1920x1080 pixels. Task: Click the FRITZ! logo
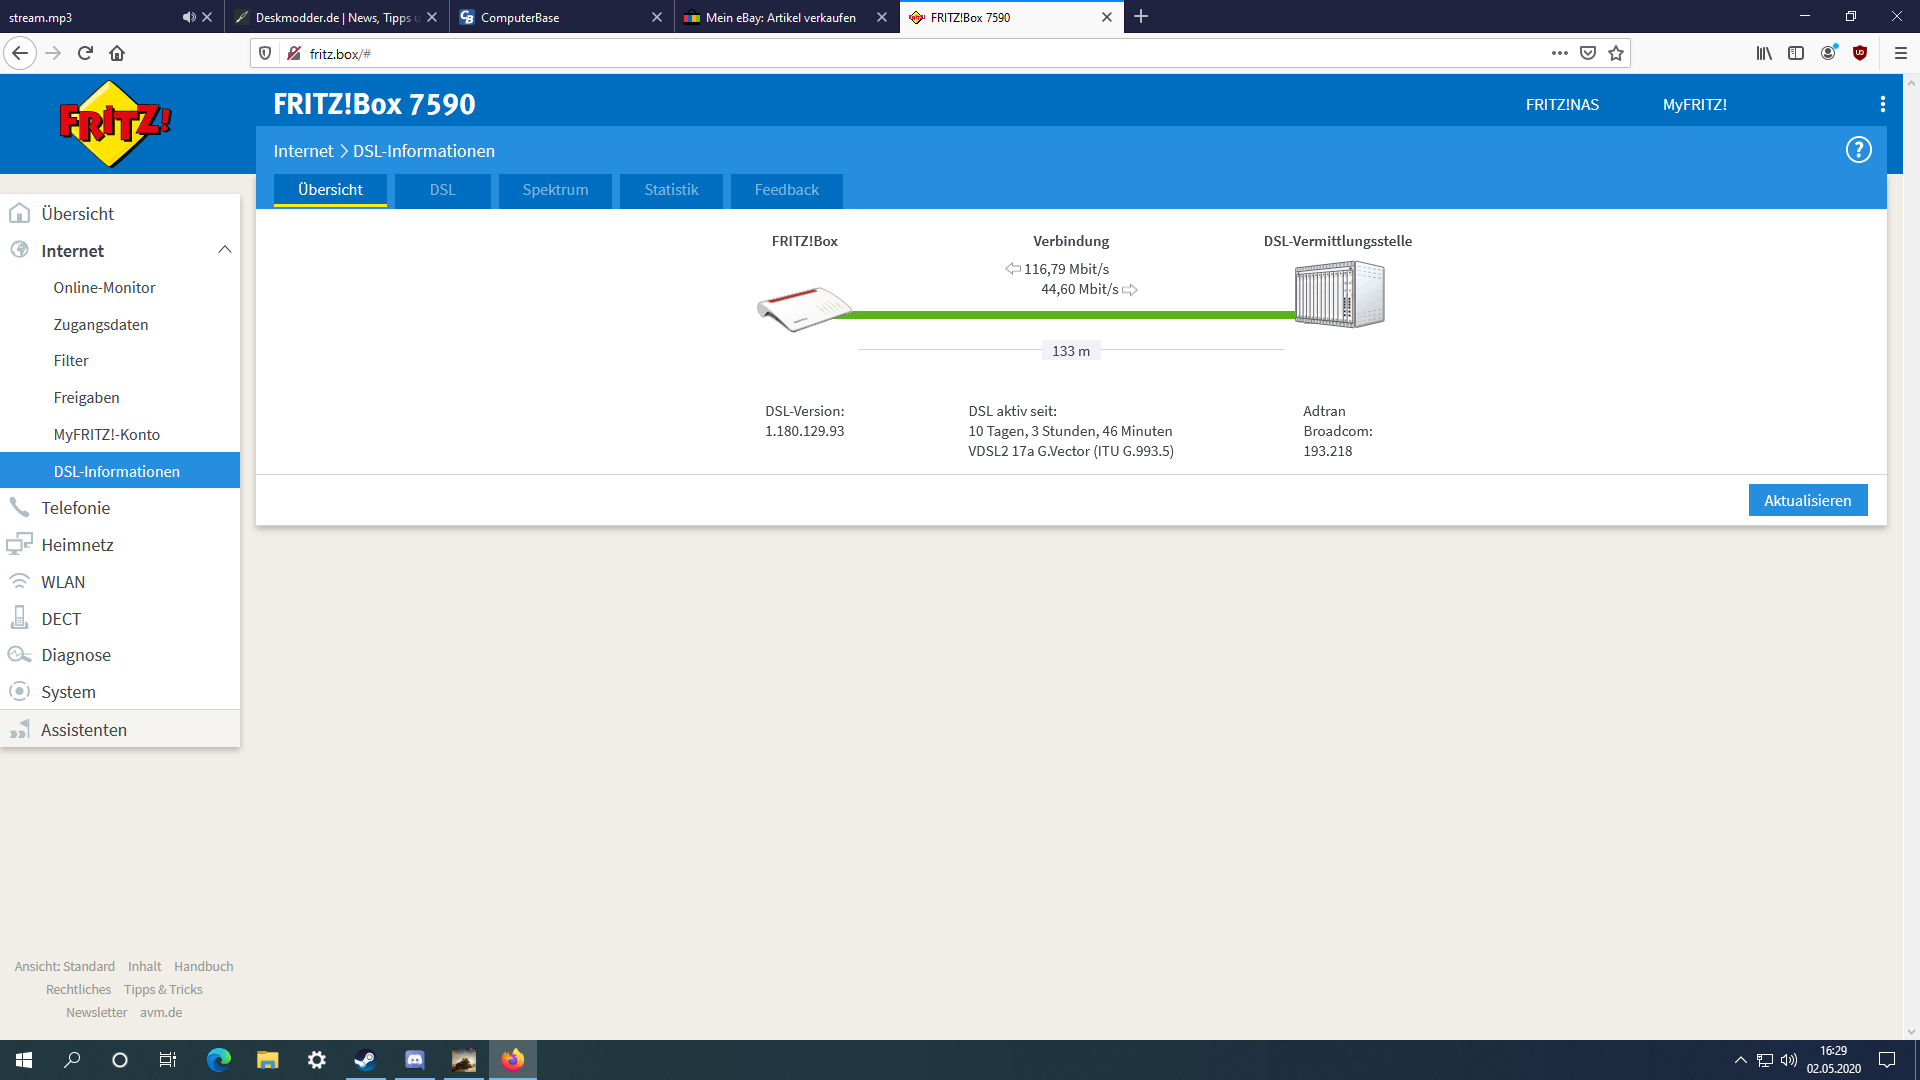tap(115, 124)
